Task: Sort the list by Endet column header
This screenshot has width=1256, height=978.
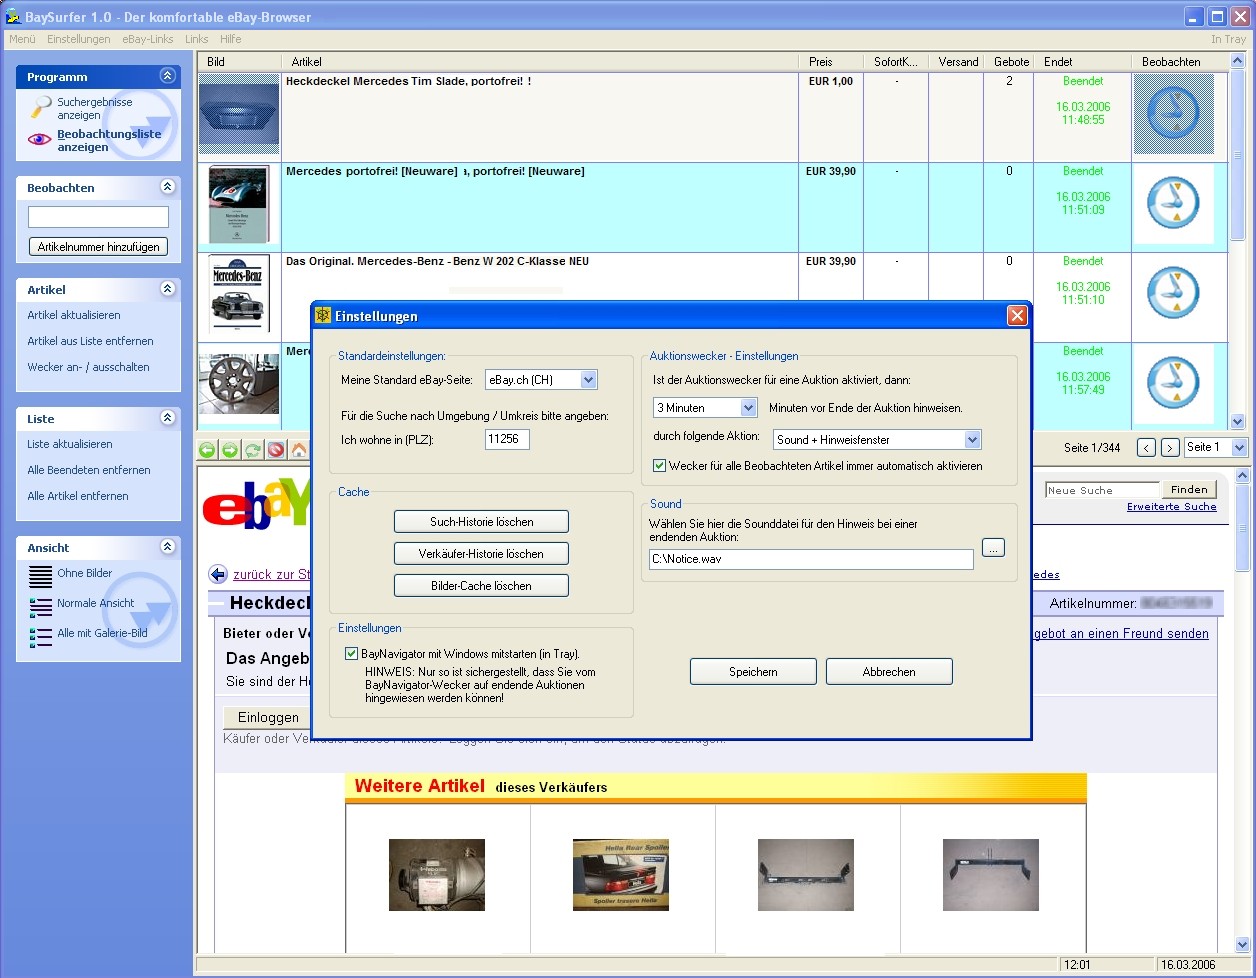Action: click(1083, 62)
